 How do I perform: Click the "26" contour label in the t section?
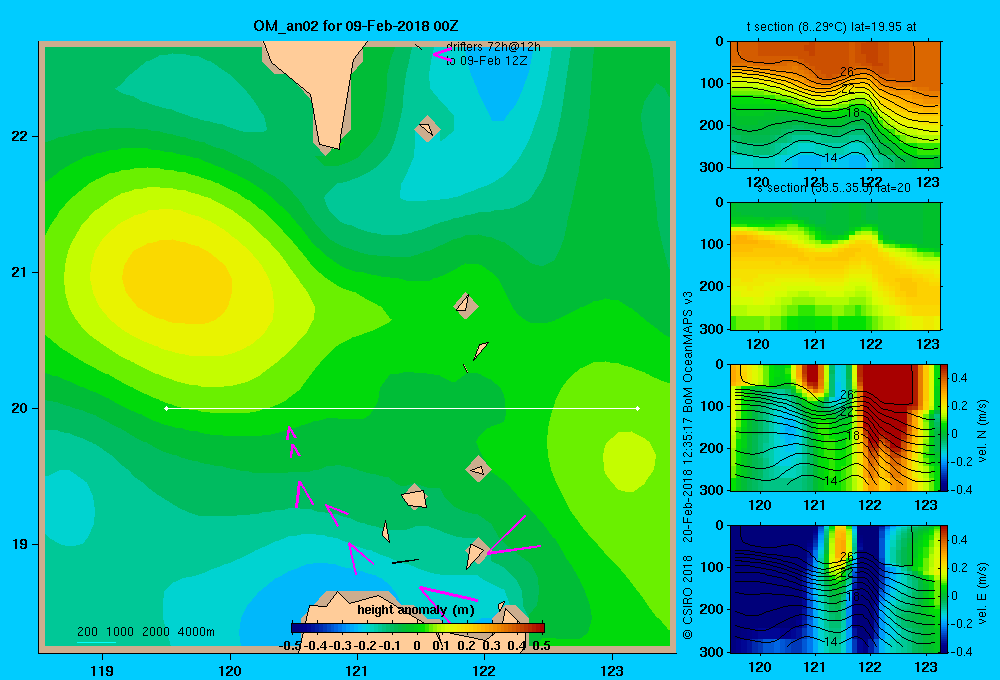tap(846, 71)
